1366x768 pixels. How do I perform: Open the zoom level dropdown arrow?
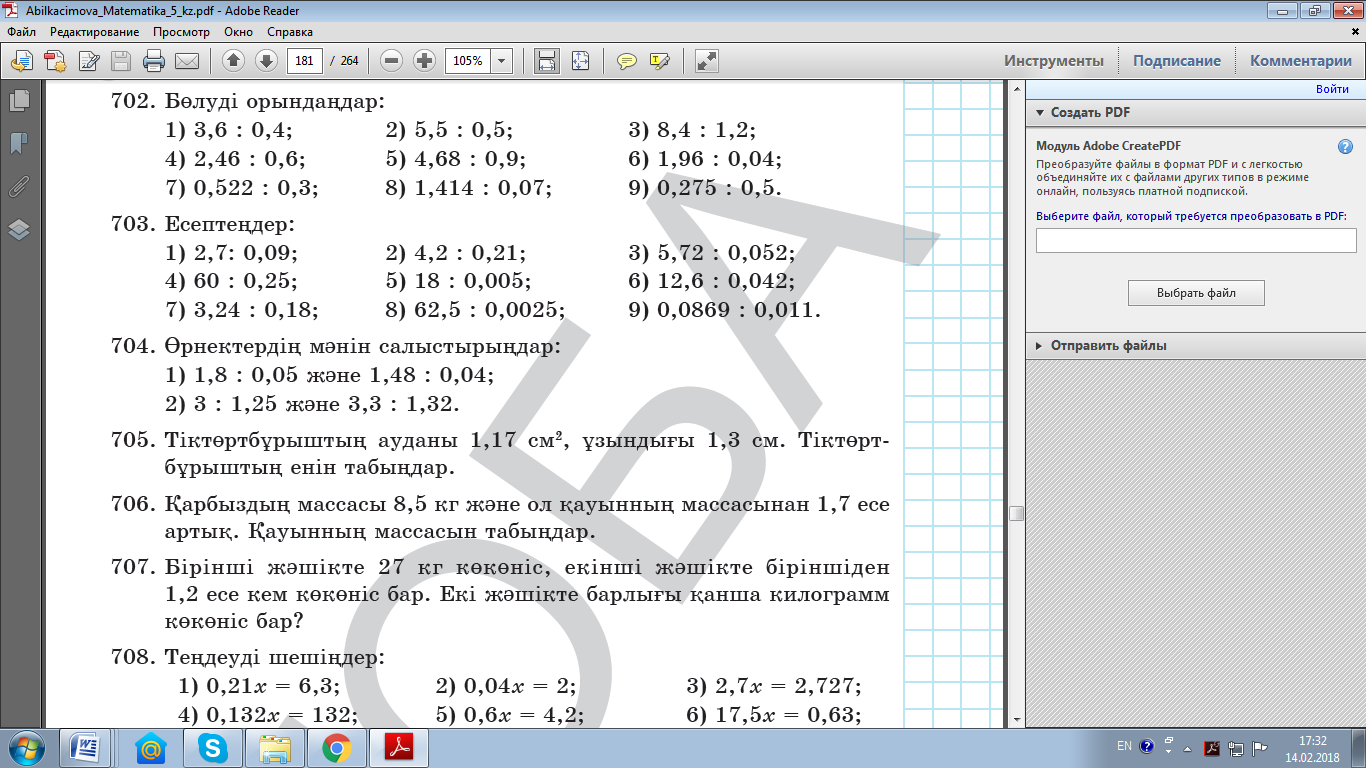pyautogui.click(x=501, y=61)
